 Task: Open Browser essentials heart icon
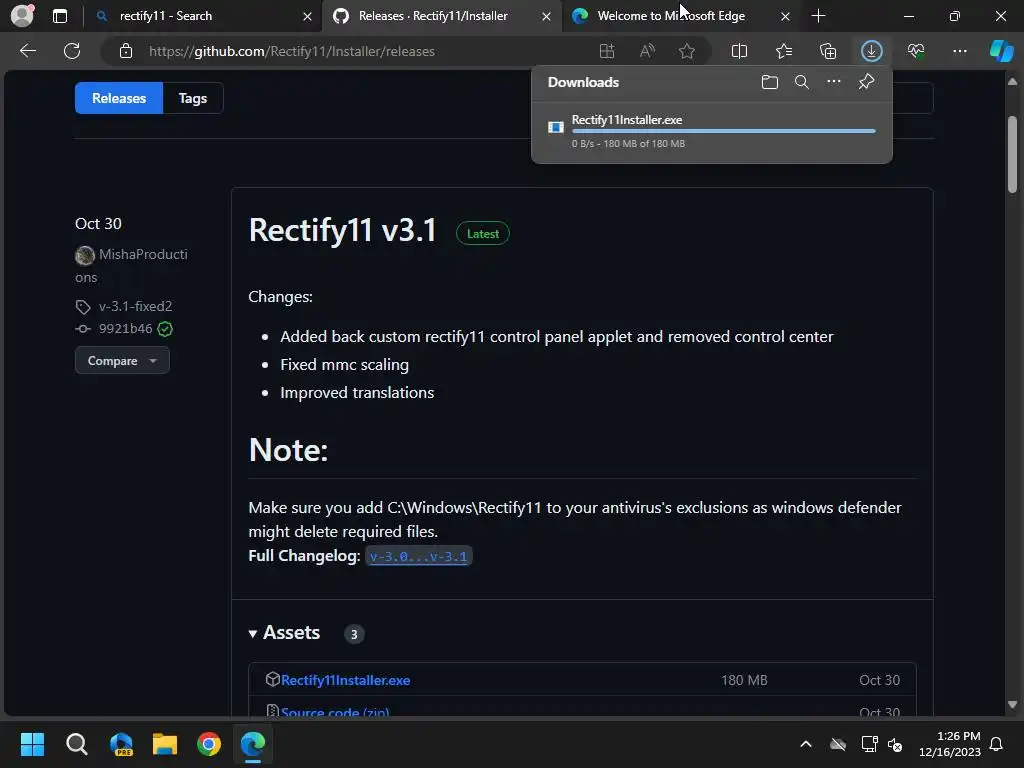[x=916, y=51]
